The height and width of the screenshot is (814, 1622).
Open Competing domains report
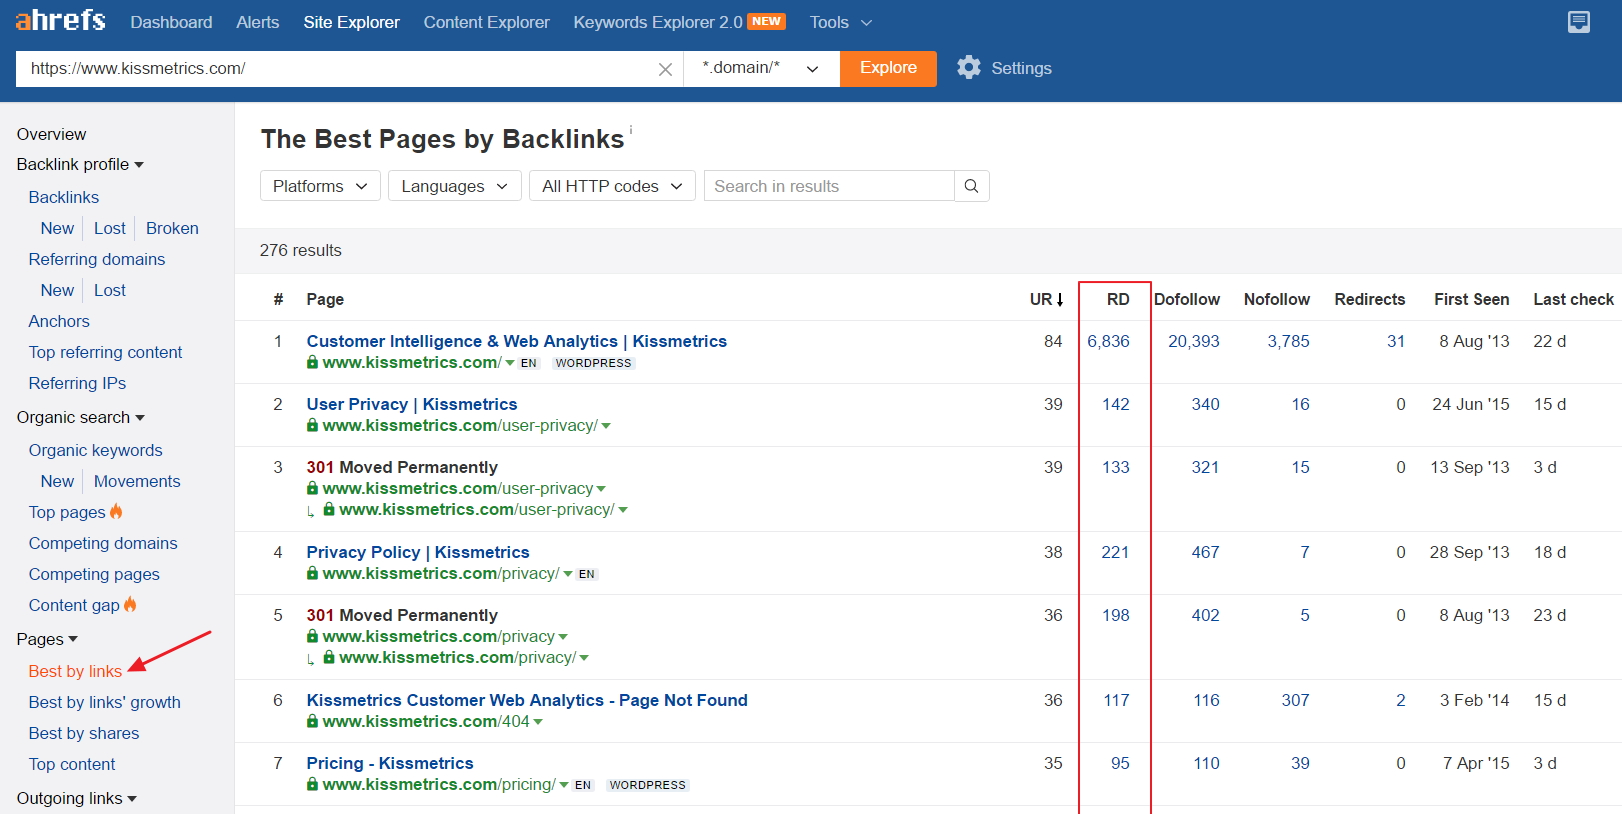[103, 543]
